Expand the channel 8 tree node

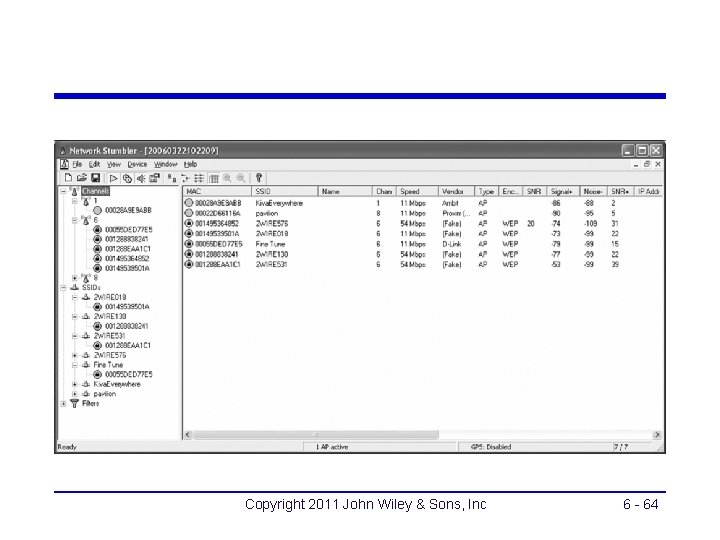point(75,278)
